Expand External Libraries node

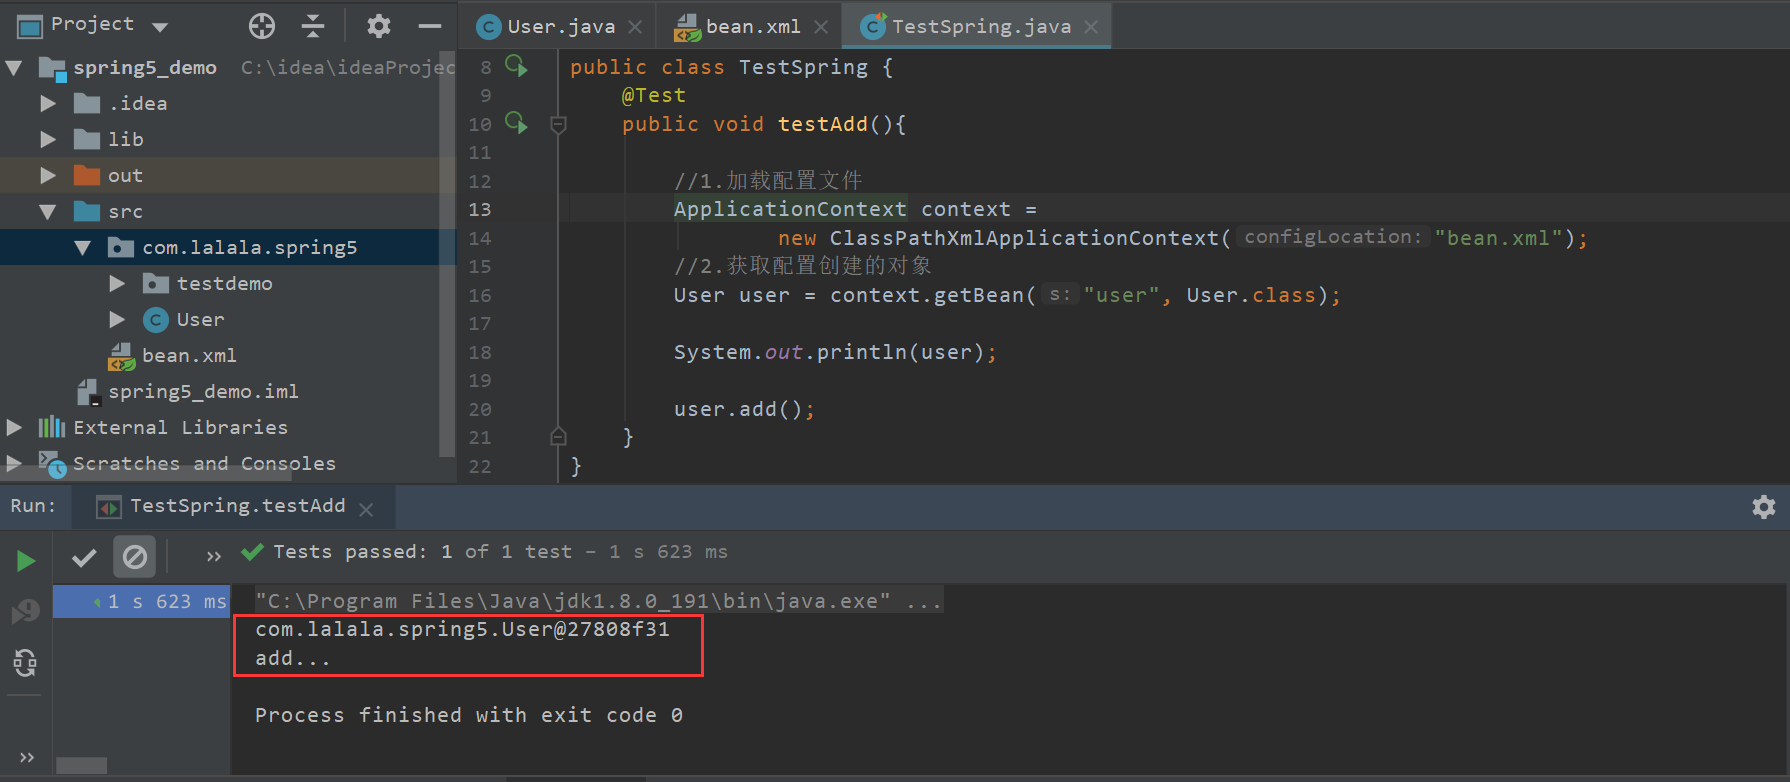pos(14,427)
